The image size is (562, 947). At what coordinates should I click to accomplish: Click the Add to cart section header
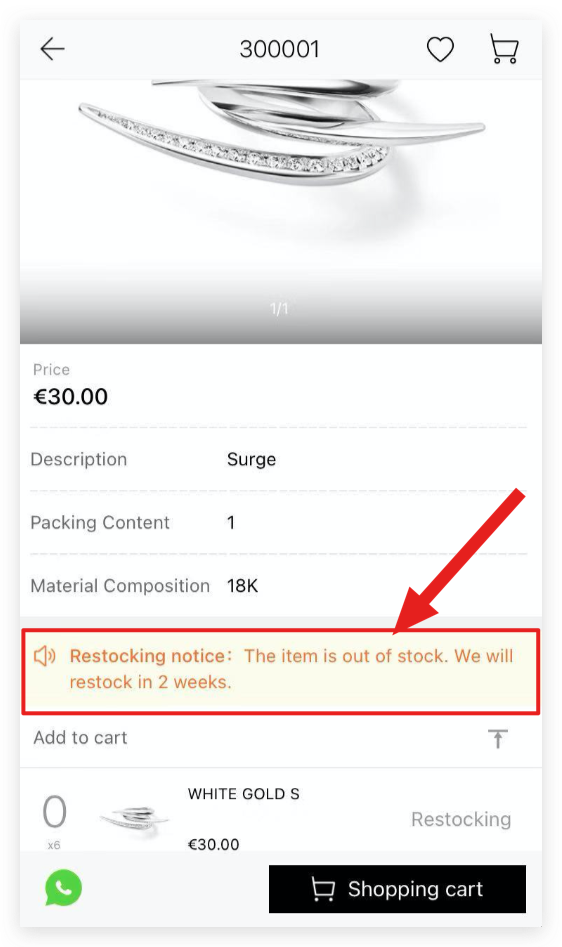80,737
